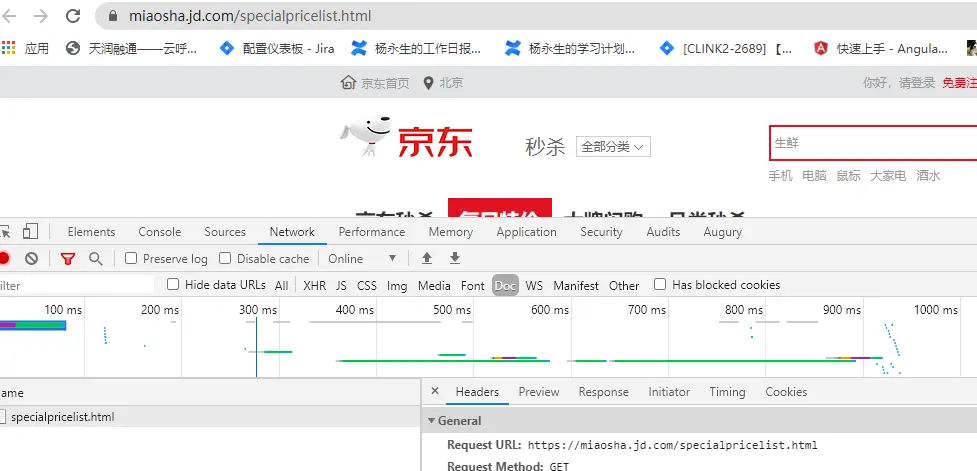Screen dimensions: 977x471
Task: Filter requests by Other
Action: point(624,285)
